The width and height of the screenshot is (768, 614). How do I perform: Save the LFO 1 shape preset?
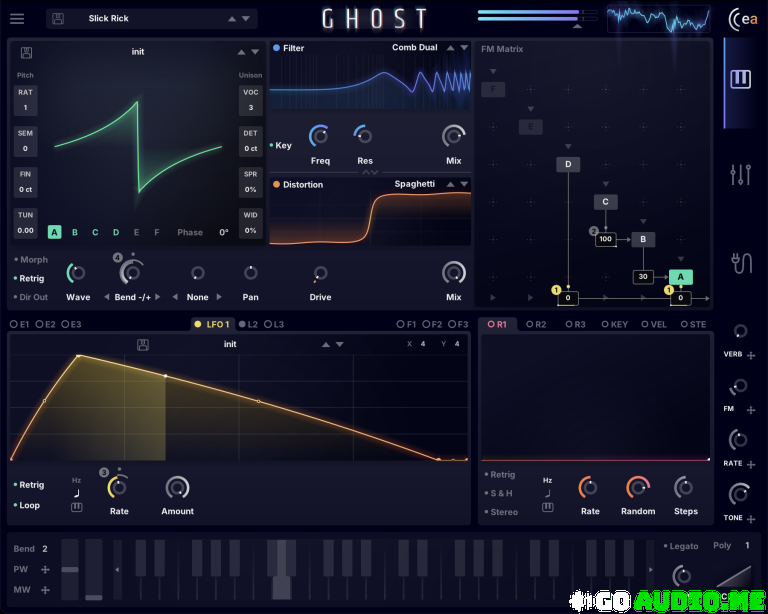coord(143,344)
